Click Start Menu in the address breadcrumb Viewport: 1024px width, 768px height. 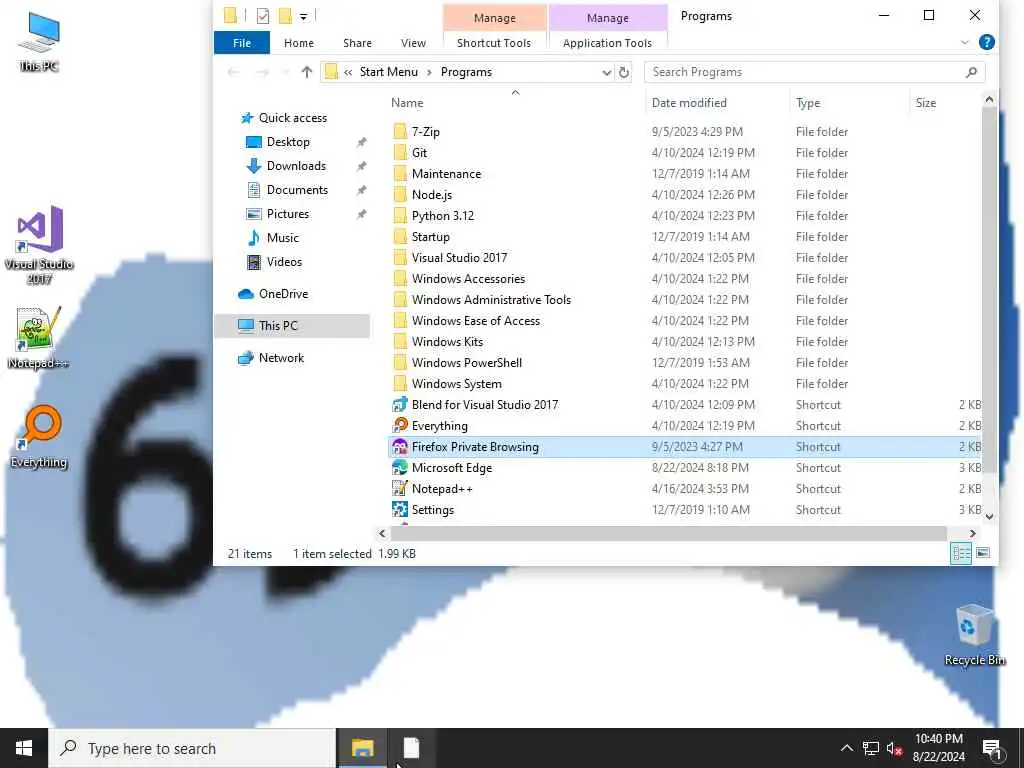(x=389, y=72)
